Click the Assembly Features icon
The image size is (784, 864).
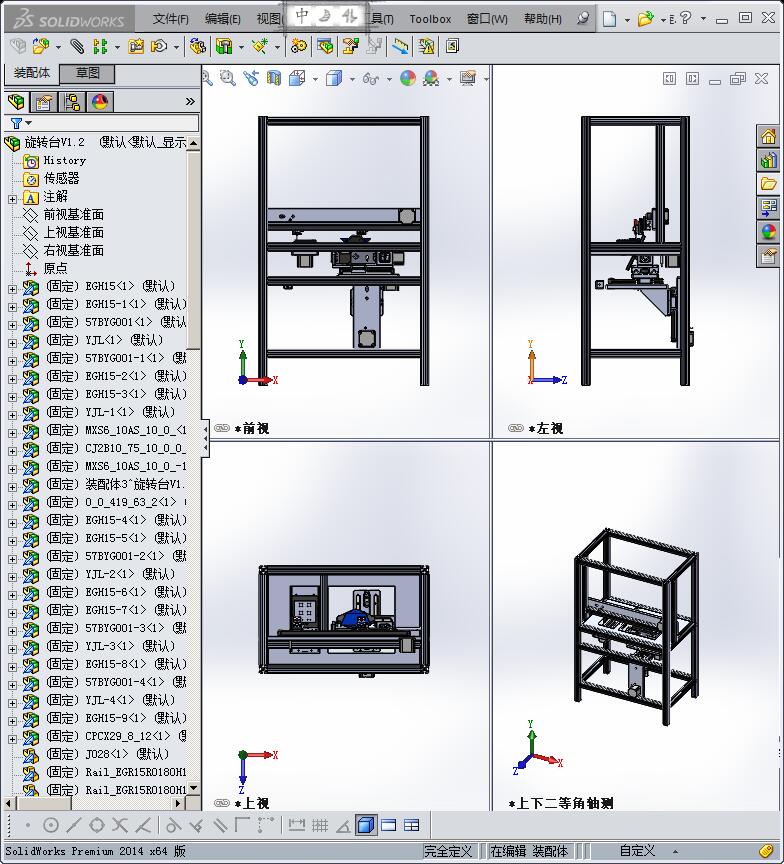point(224,47)
